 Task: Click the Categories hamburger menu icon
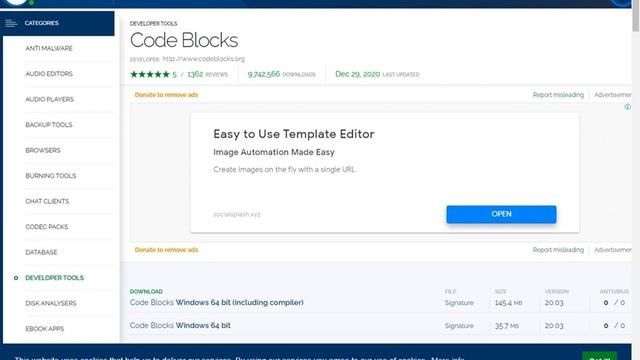click(x=11, y=23)
